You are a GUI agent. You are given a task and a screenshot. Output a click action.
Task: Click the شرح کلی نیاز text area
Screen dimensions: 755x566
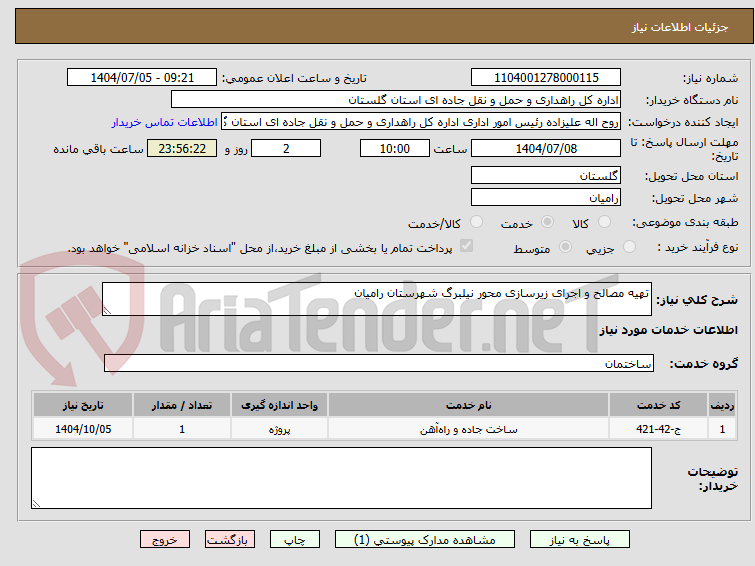(x=377, y=299)
